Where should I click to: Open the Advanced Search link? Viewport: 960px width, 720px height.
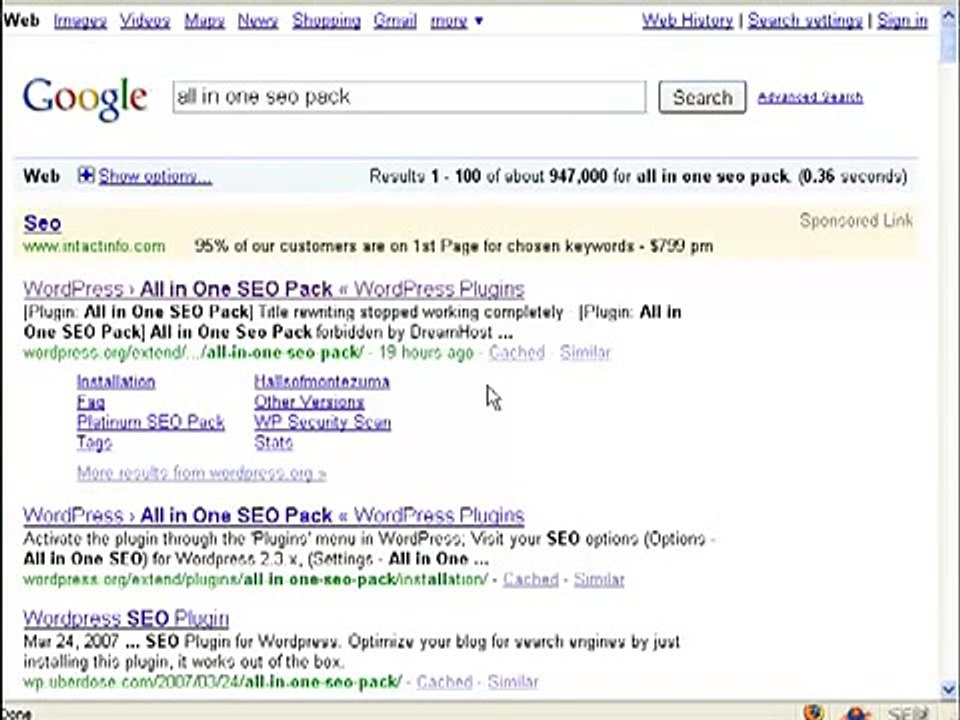click(x=810, y=97)
